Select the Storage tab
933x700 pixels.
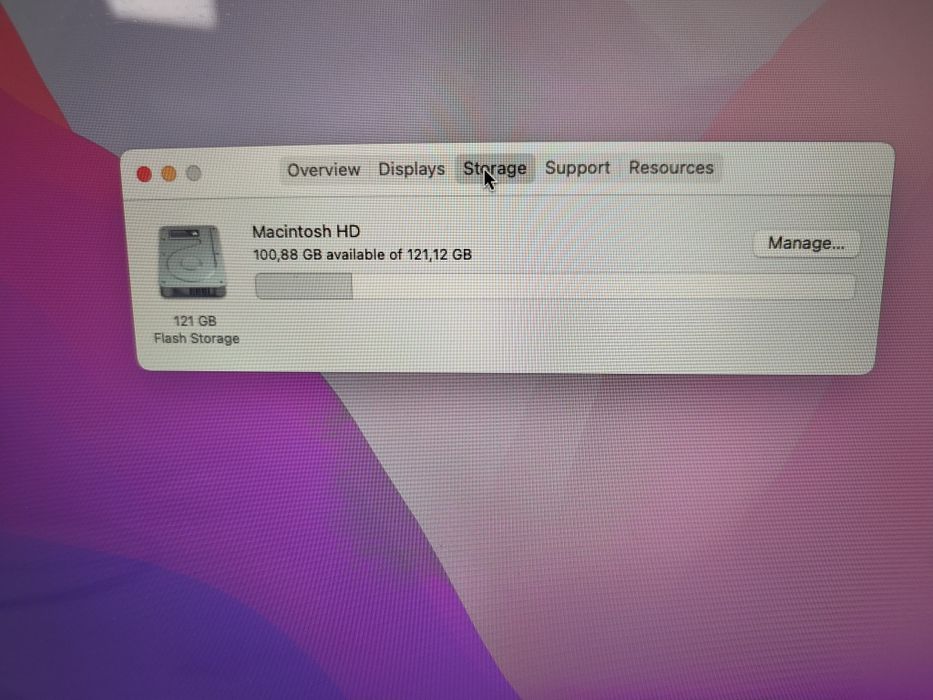(494, 169)
